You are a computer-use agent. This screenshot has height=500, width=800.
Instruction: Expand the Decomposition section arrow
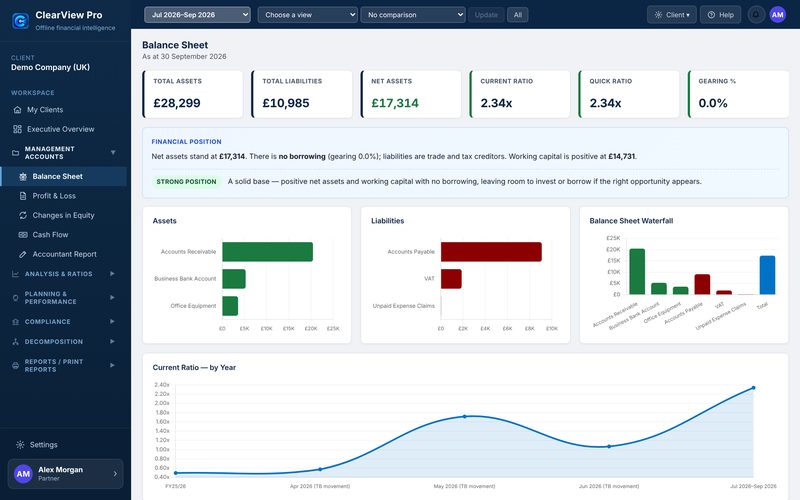click(x=112, y=341)
